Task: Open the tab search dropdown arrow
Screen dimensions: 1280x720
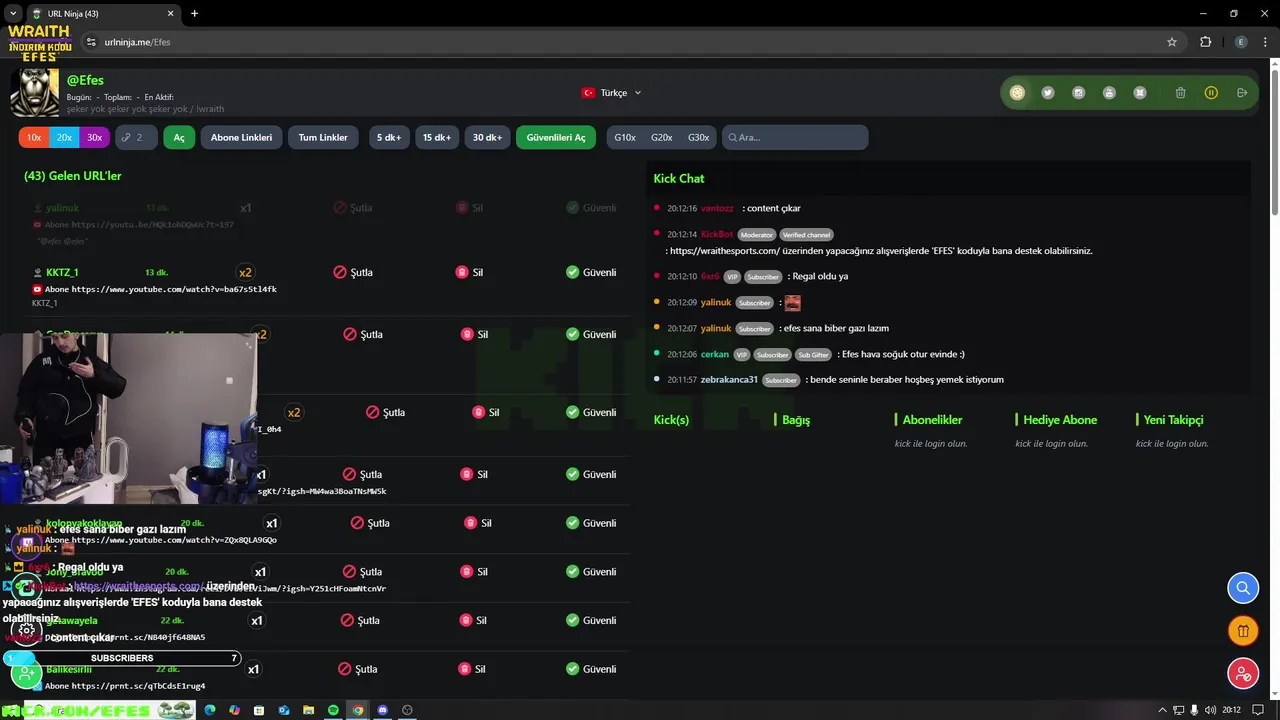Action: coord(13,14)
